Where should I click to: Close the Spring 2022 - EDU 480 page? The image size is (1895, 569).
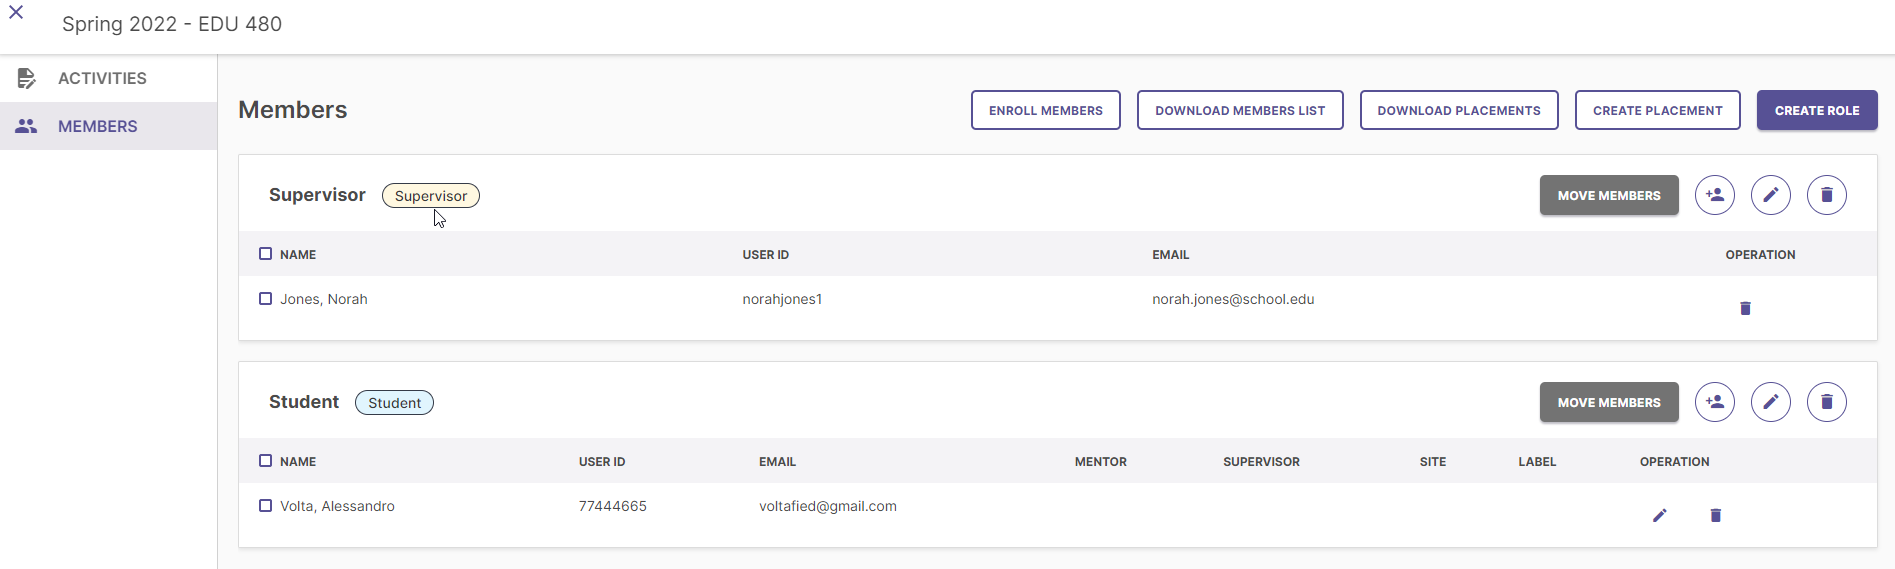pos(16,13)
